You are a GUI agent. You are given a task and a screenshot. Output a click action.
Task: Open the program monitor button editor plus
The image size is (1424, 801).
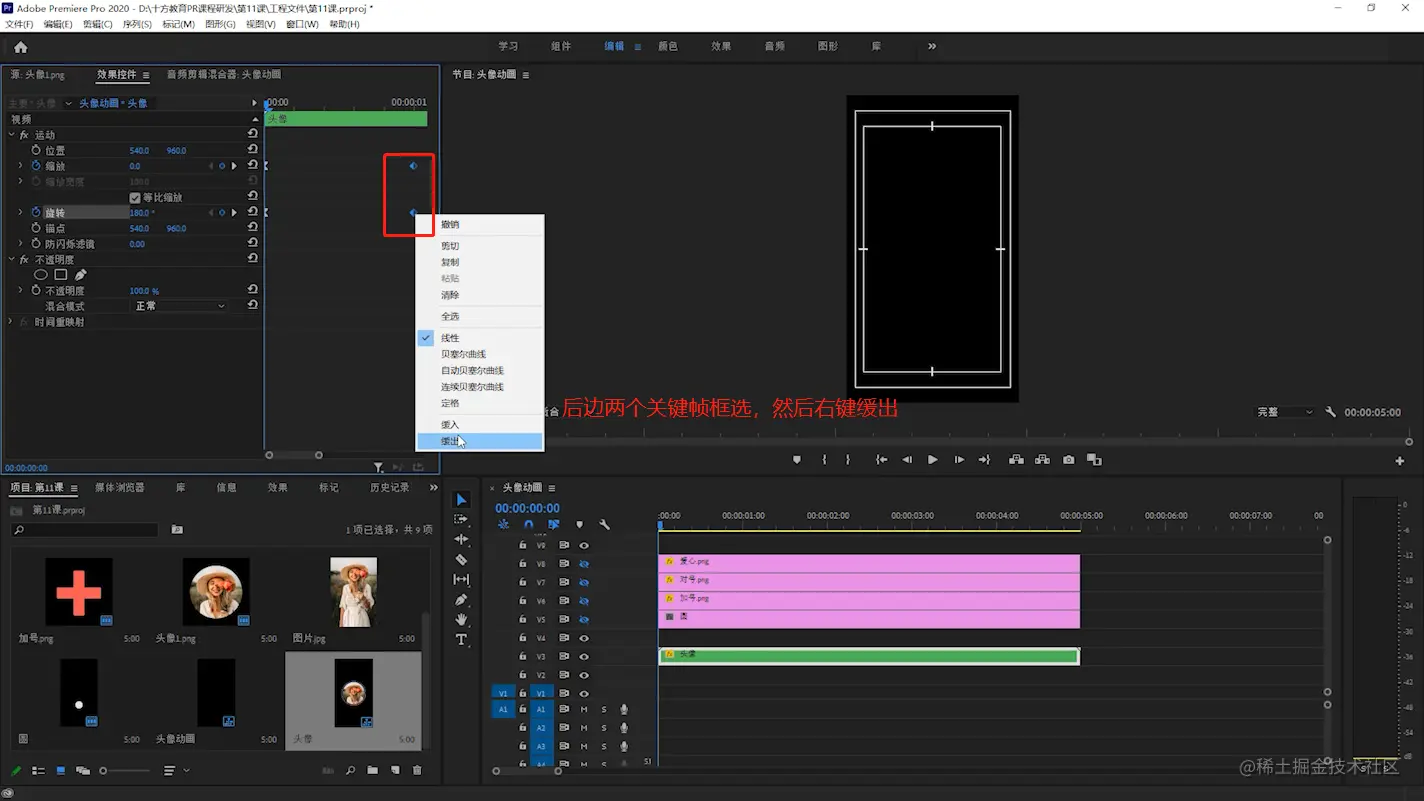pyautogui.click(x=1399, y=461)
